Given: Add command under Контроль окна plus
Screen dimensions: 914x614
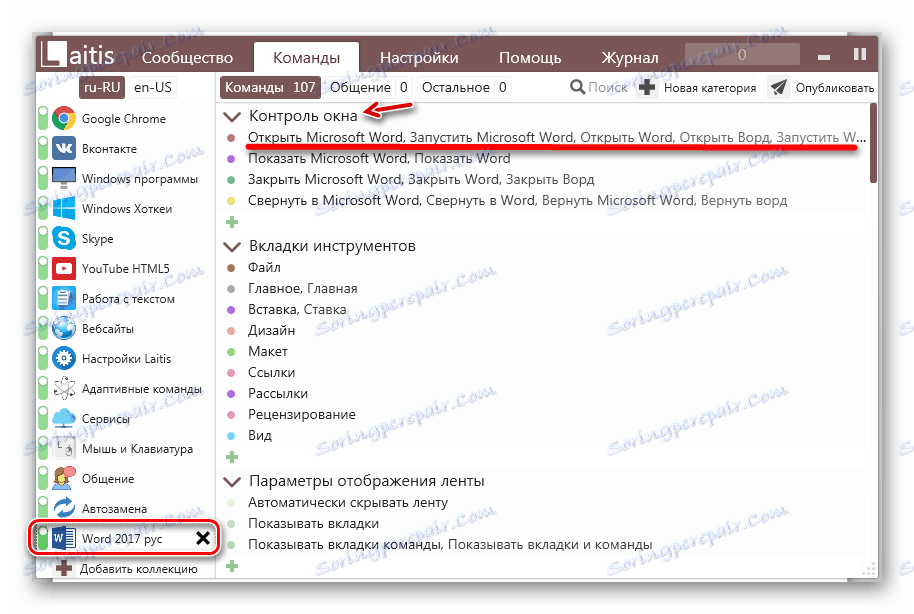Looking at the screenshot, I should click(232, 222).
